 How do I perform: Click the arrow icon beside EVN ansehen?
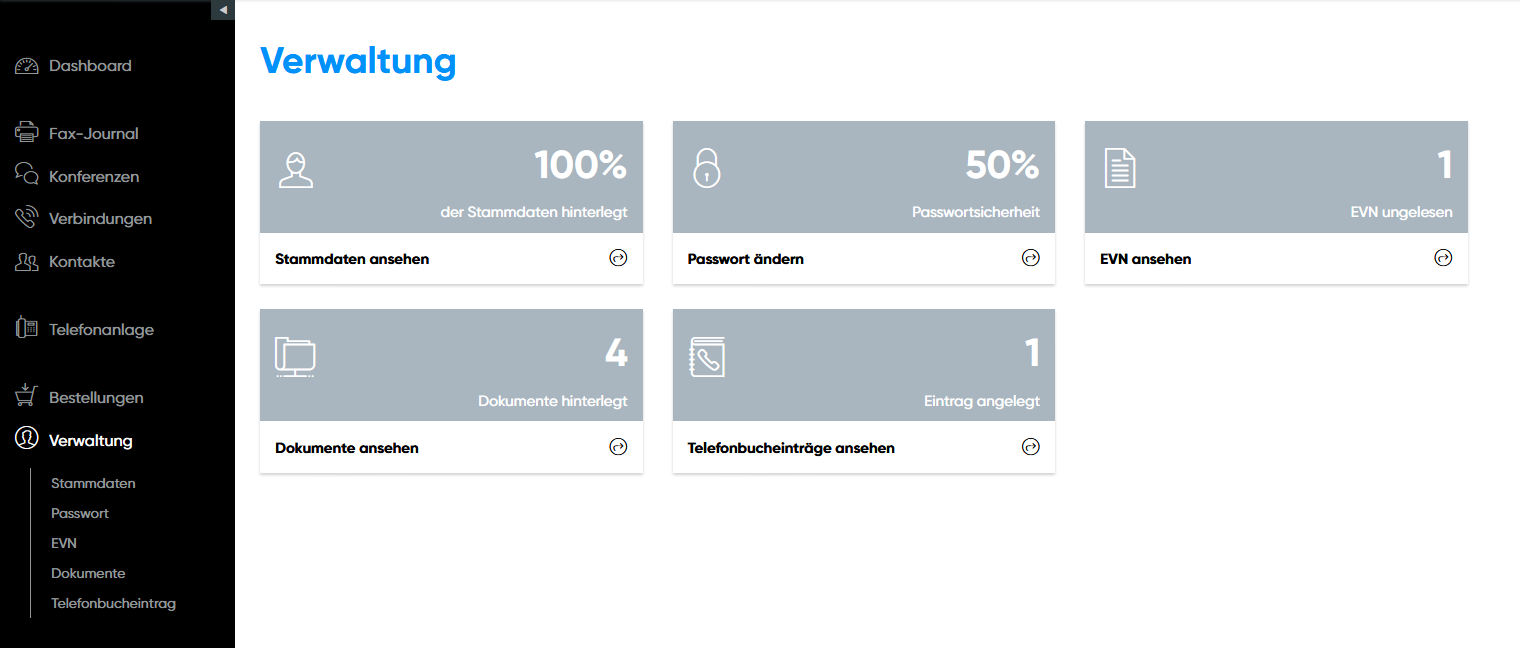[x=1443, y=258]
